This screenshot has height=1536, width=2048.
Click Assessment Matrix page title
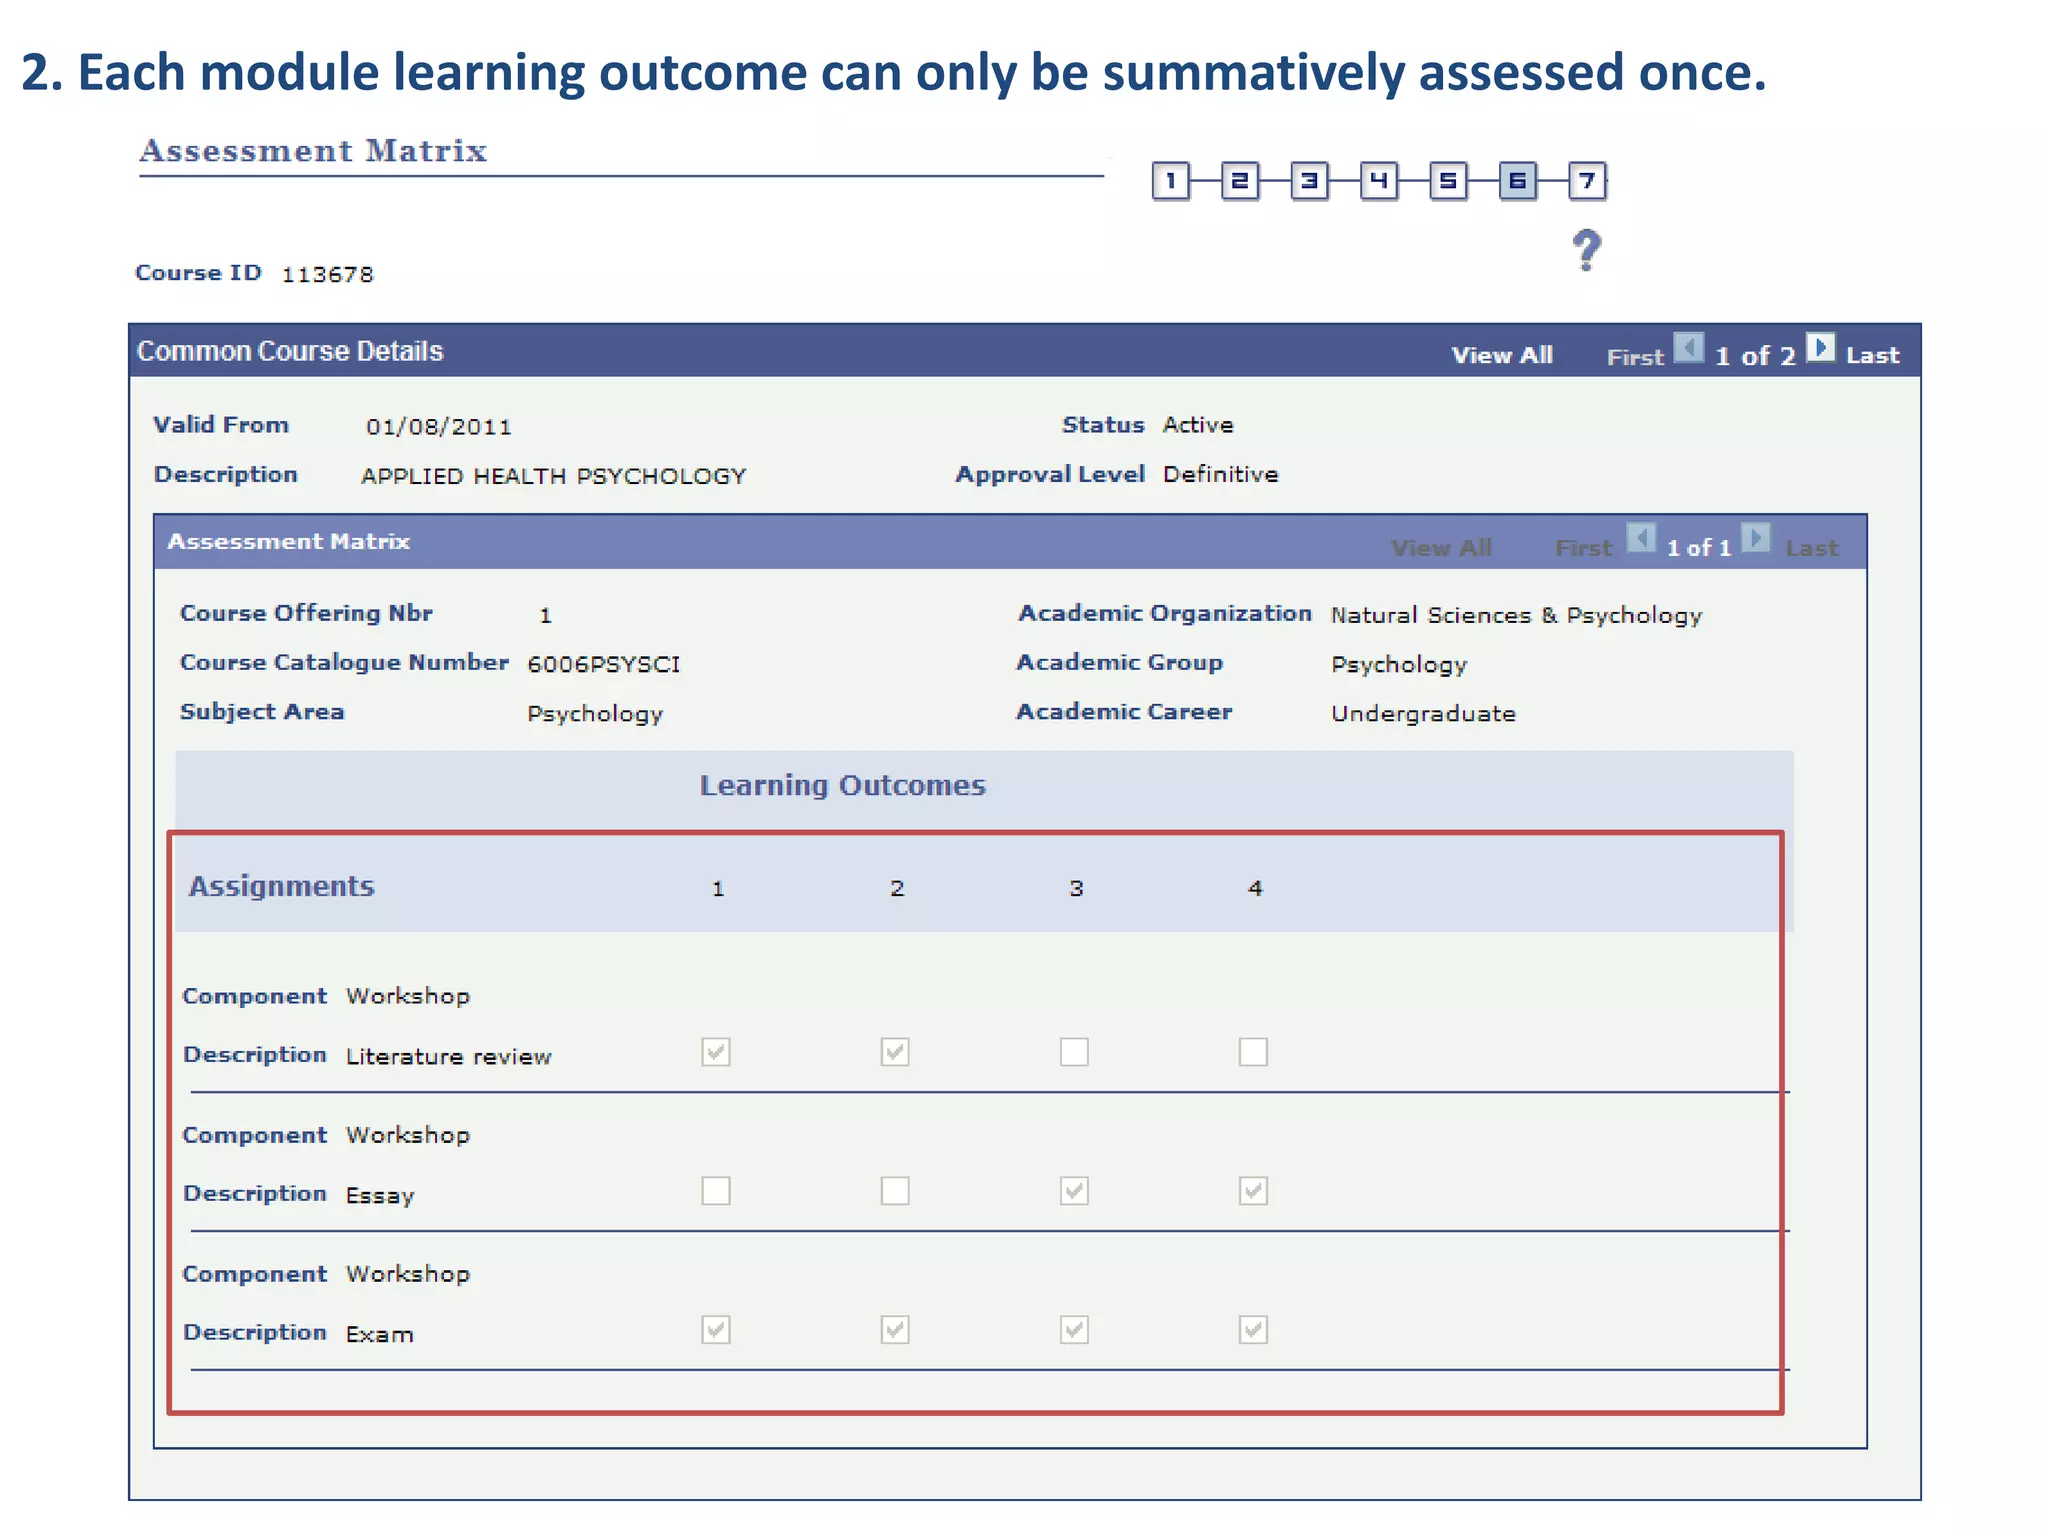(x=313, y=151)
